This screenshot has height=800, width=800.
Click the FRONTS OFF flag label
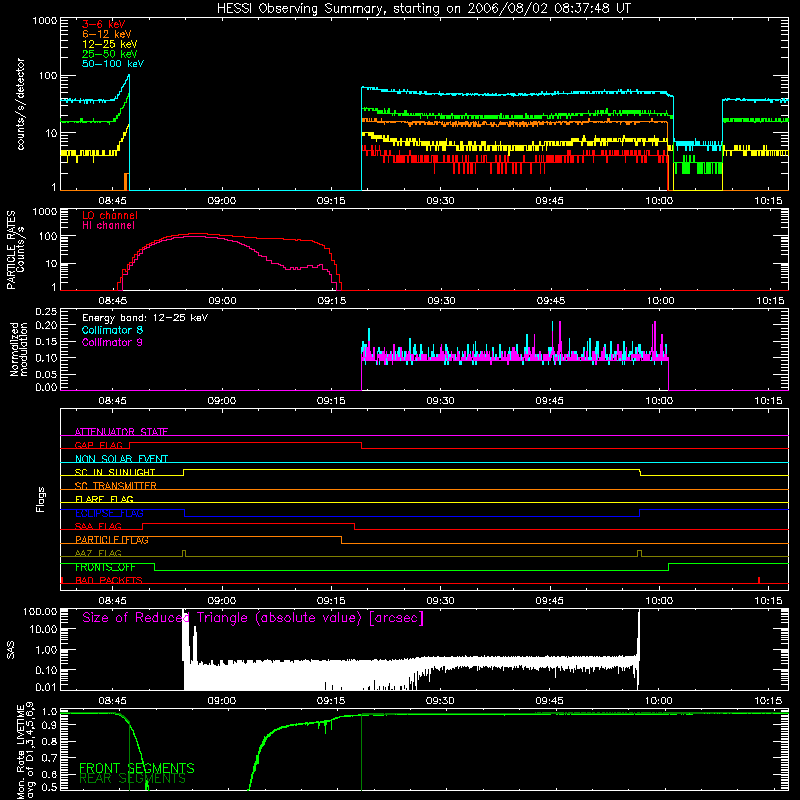pos(105,567)
